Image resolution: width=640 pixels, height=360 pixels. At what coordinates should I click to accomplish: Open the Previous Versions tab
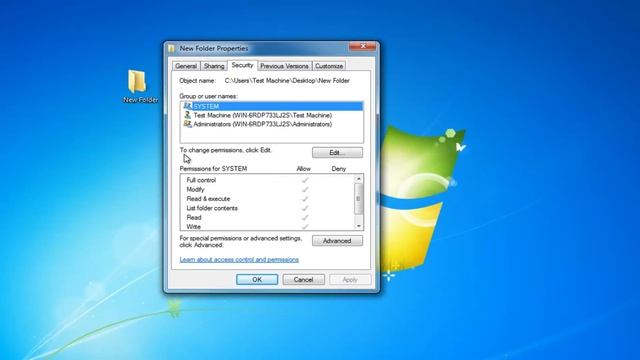[284, 66]
